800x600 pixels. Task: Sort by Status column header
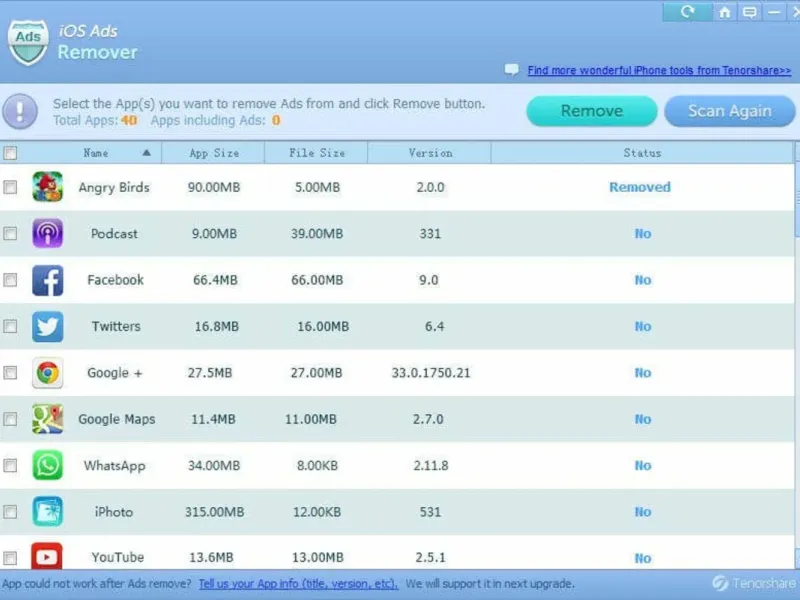642,153
